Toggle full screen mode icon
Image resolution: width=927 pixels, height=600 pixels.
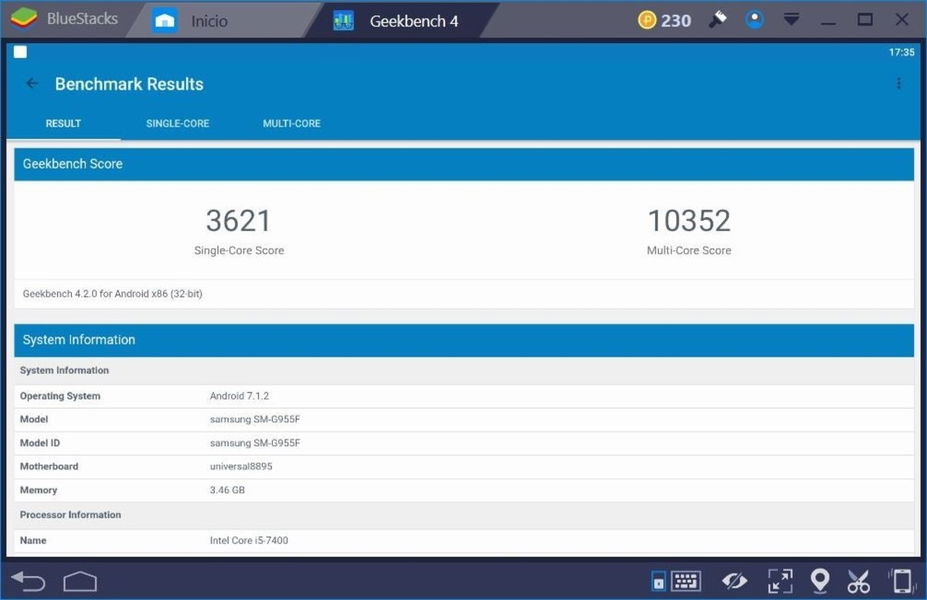click(780, 581)
